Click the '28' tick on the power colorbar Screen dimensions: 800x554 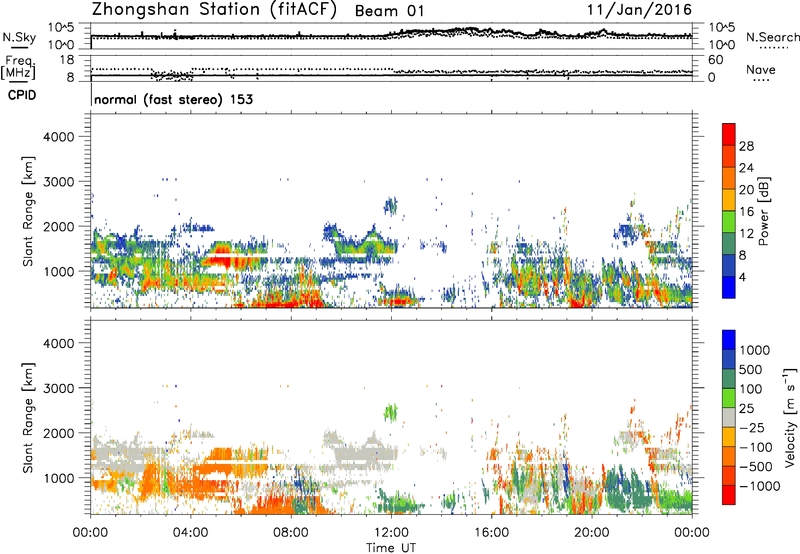[746, 146]
